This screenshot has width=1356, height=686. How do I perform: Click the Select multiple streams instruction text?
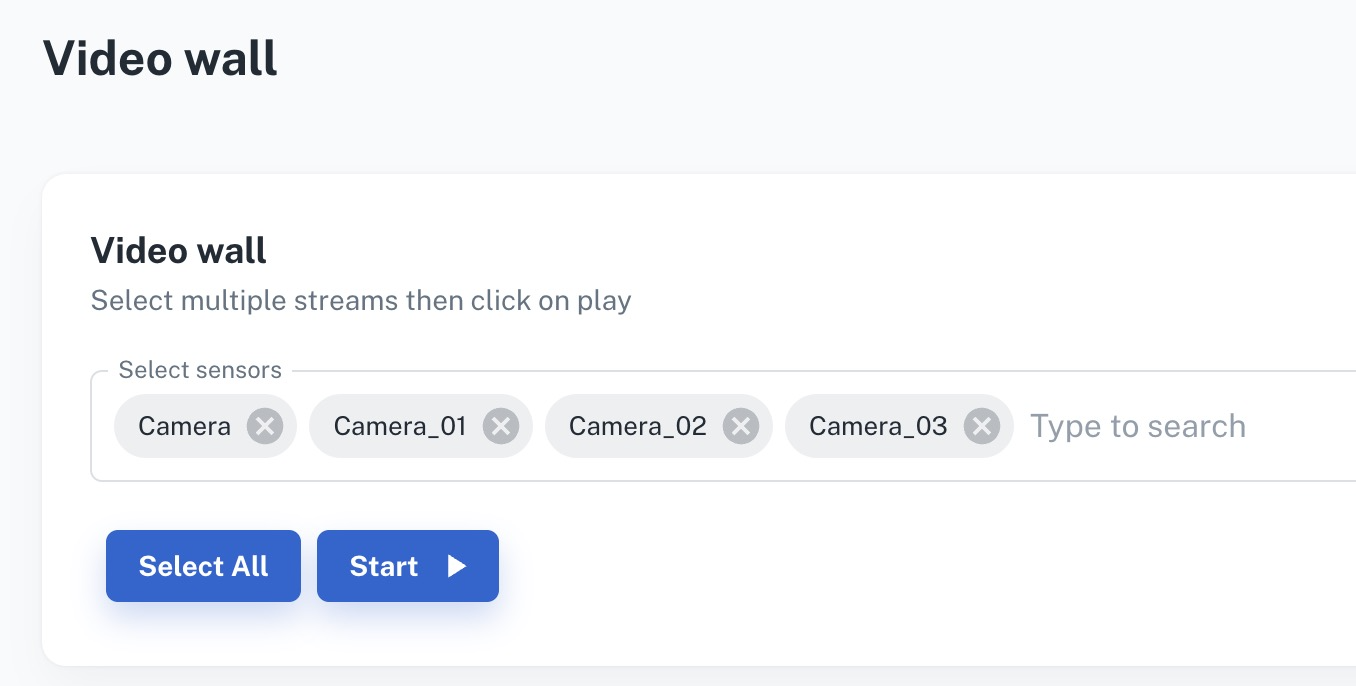click(361, 301)
